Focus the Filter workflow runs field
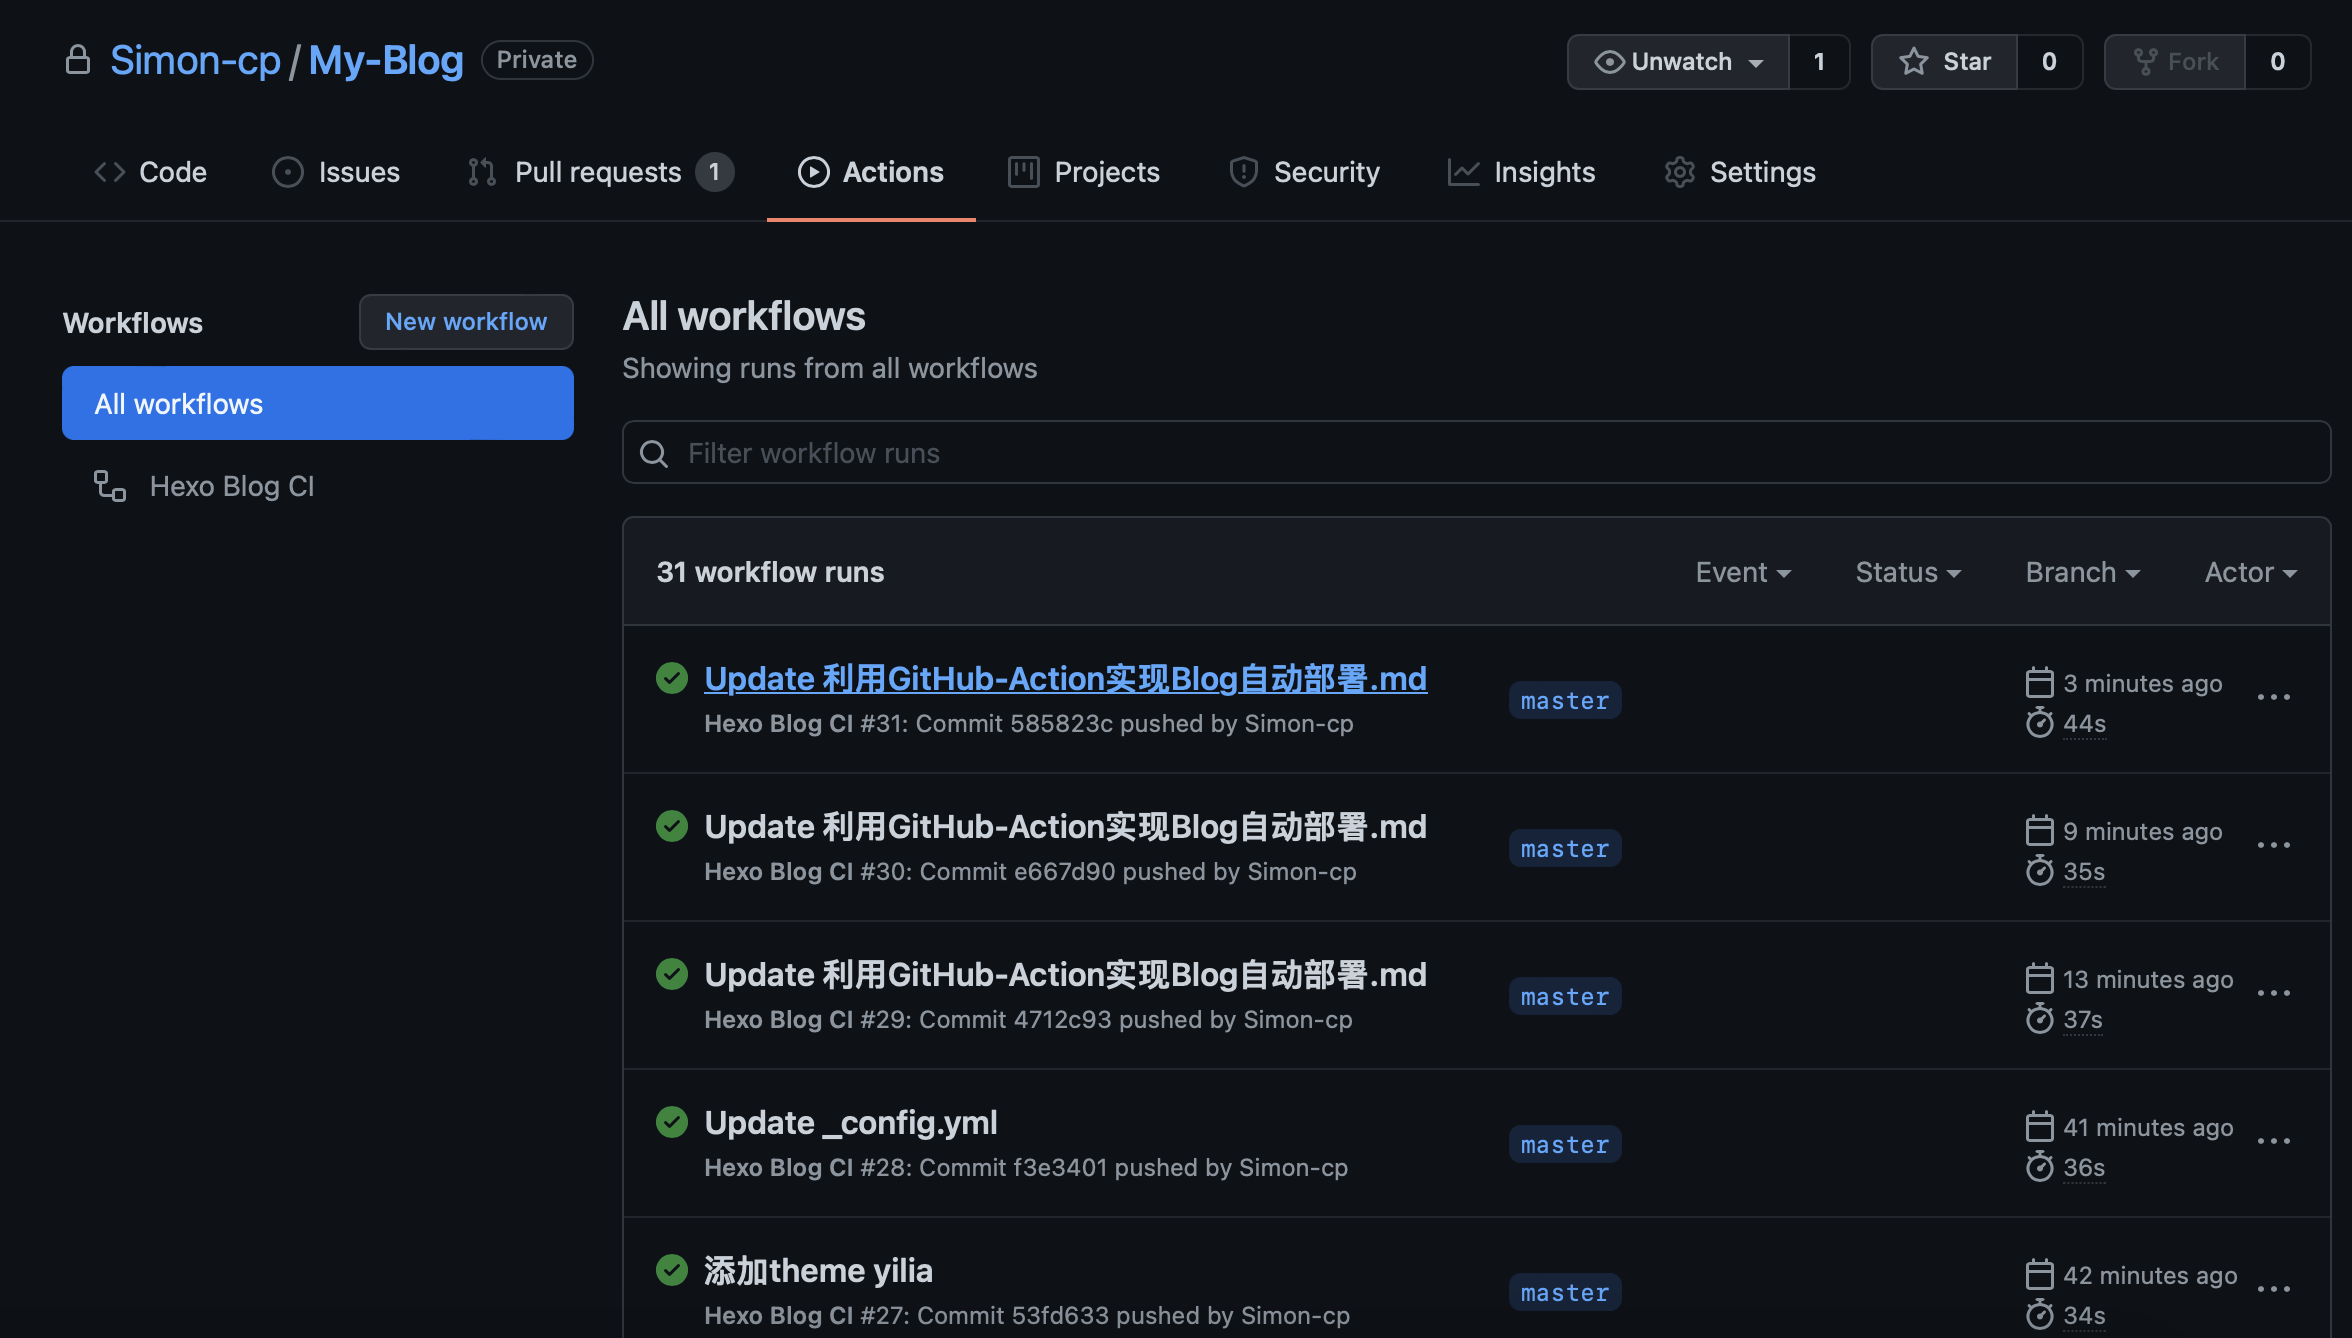Screen dimensions: 2352x1338 tap(1476, 452)
